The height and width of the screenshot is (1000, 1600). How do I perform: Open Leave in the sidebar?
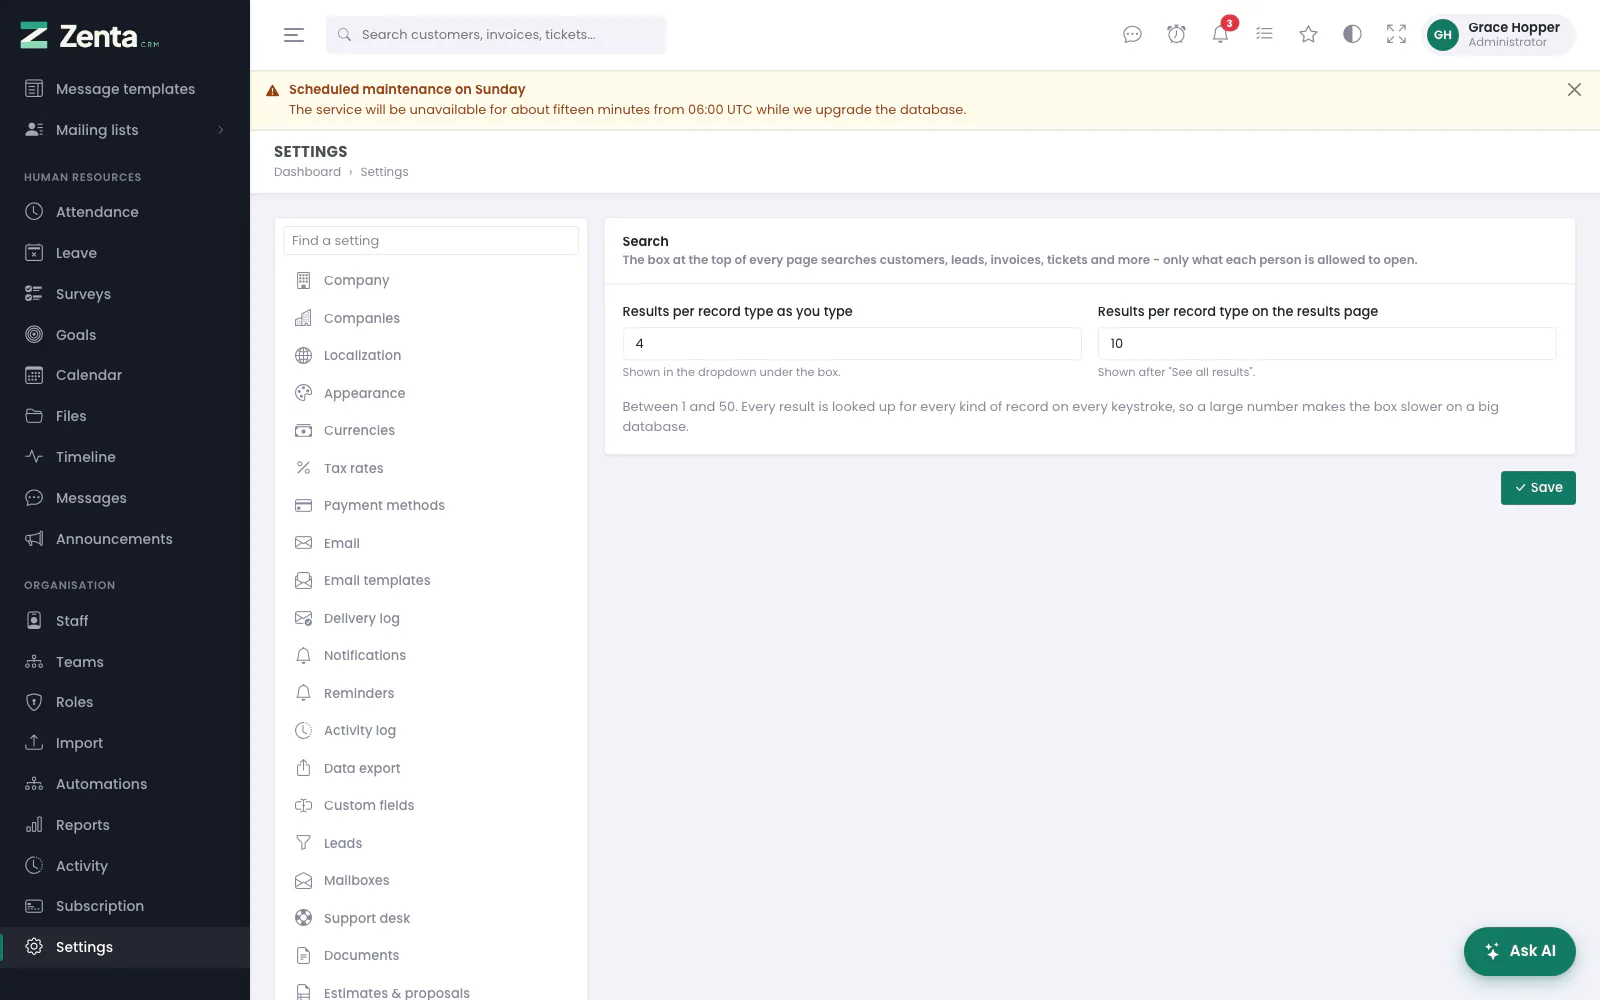coord(125,253)
